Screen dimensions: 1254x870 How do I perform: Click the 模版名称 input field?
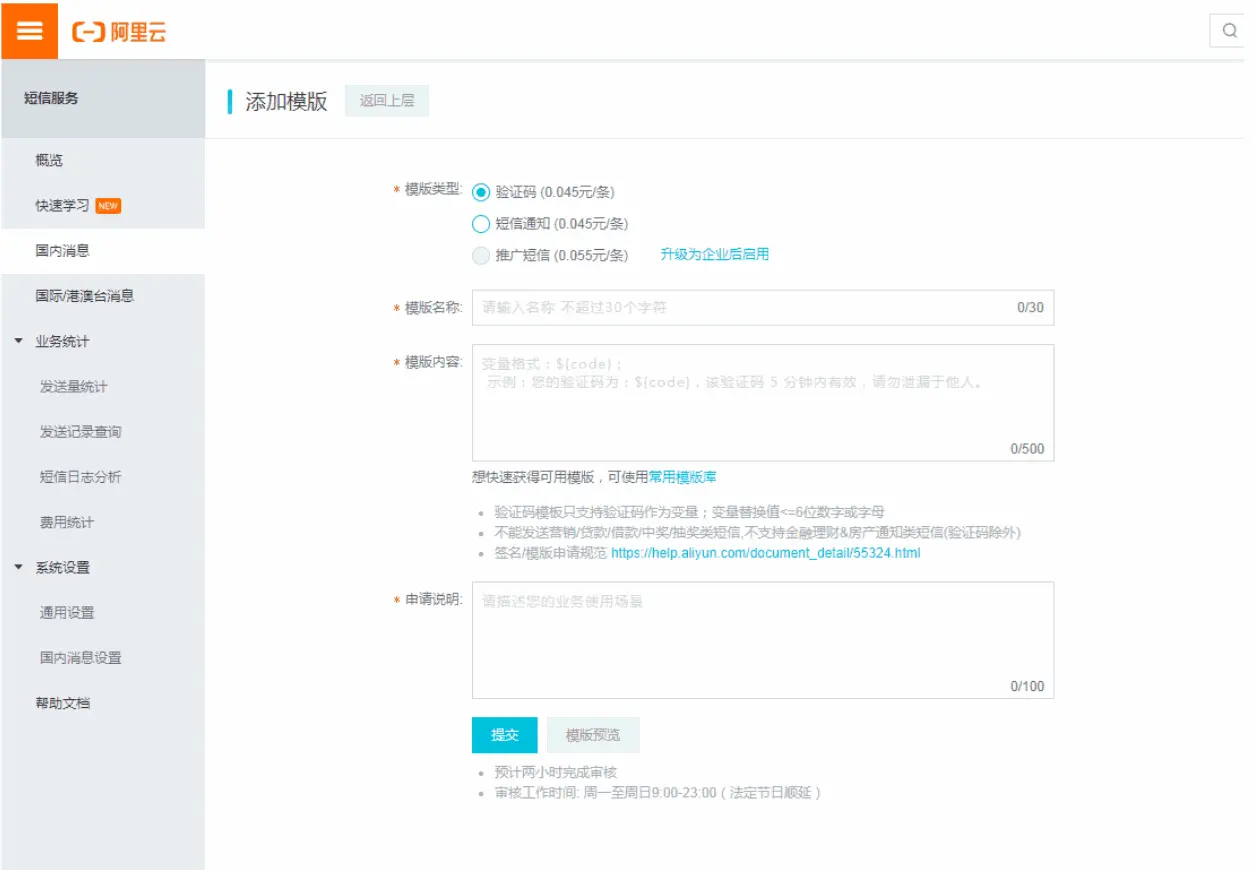[740, 308]
